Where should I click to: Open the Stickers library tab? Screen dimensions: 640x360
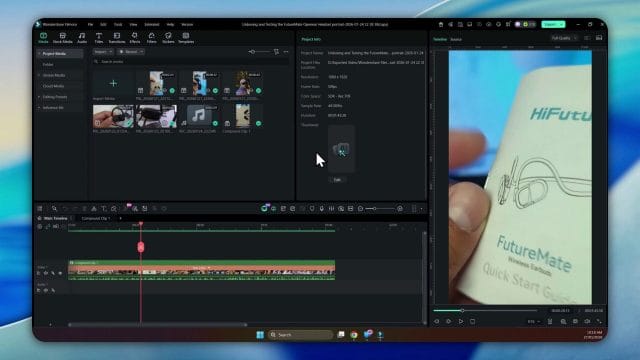168,38
